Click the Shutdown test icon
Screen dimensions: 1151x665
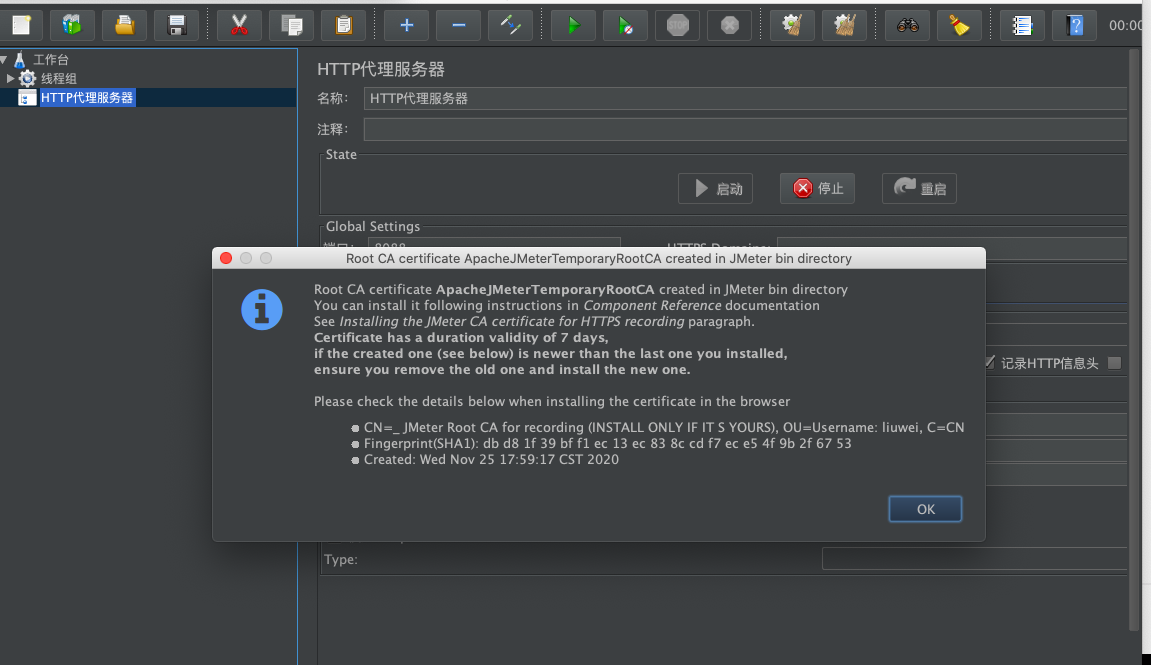[x=730, y=25]
